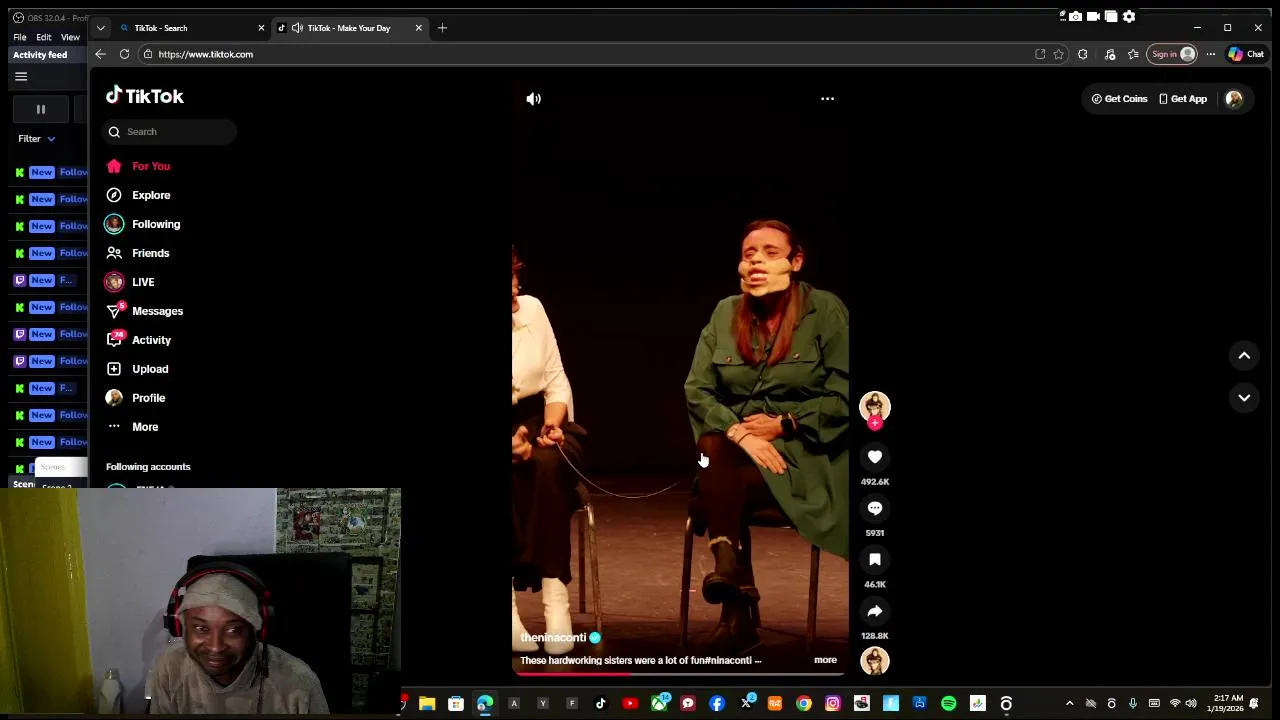This screenshot has height=720, width=1280.
Task: Open YouTube from the taskbar
Action: point(630,704)
